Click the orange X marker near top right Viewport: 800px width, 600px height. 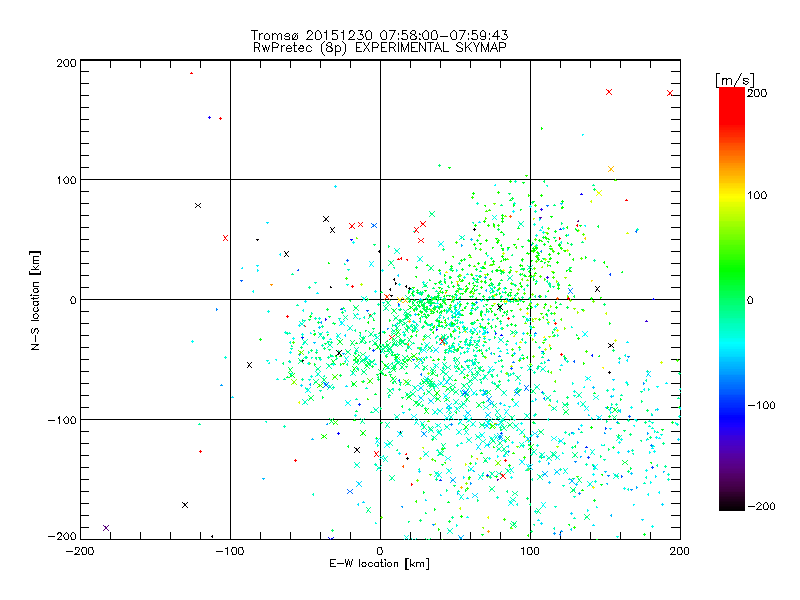coord(611,169)
